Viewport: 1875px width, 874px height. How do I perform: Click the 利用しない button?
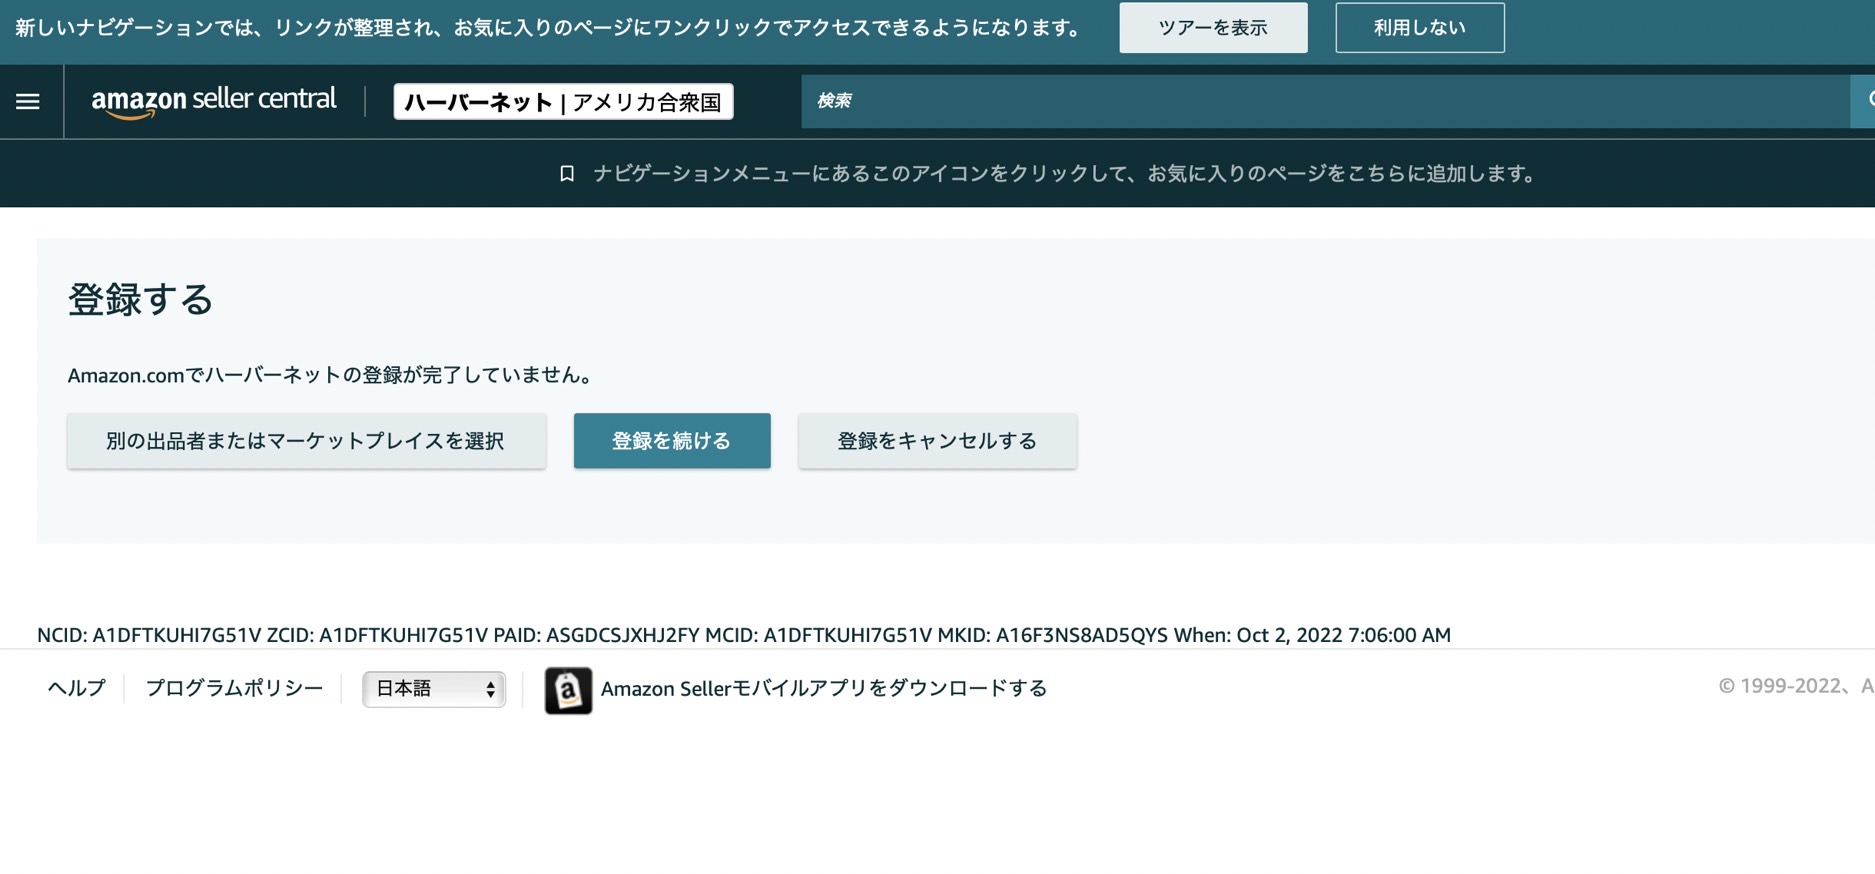[1419, 28]
